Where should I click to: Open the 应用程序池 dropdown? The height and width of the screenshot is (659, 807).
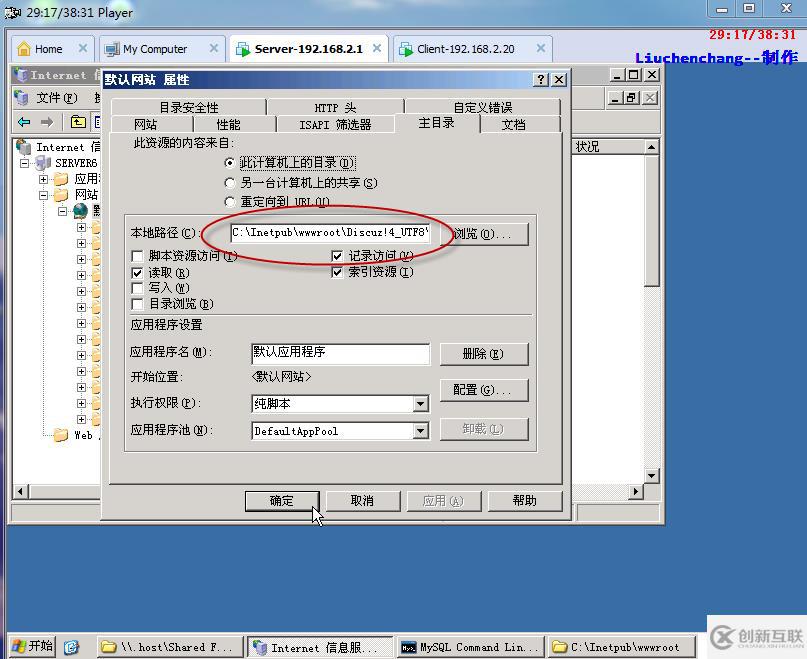(x=420, y=430)
